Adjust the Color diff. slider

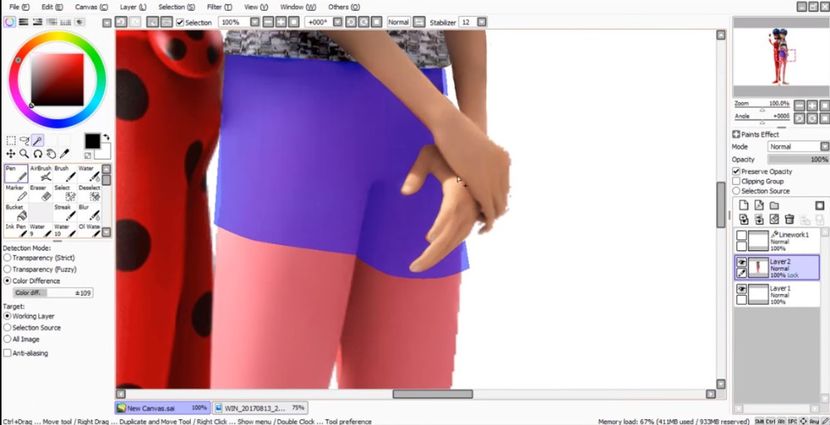(53, 293)
